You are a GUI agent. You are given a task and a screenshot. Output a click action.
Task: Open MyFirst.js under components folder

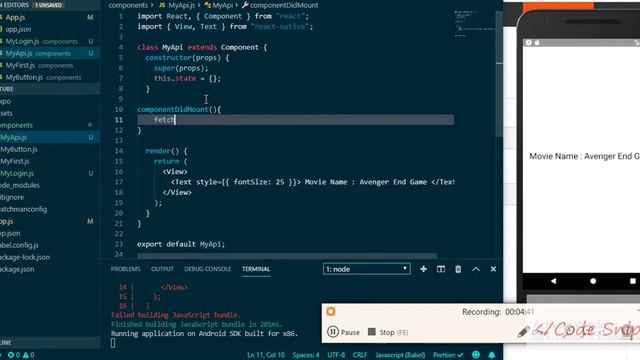49,161
